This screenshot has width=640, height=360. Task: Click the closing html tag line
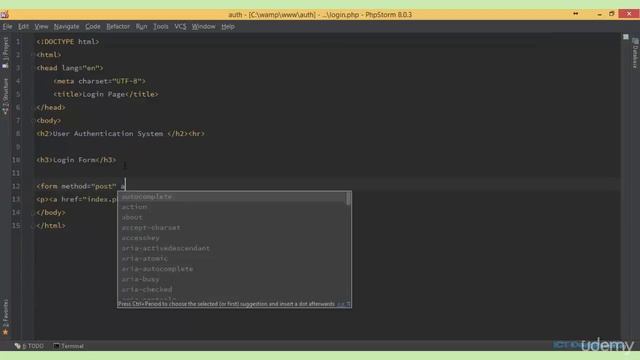[x=51, y=225]
